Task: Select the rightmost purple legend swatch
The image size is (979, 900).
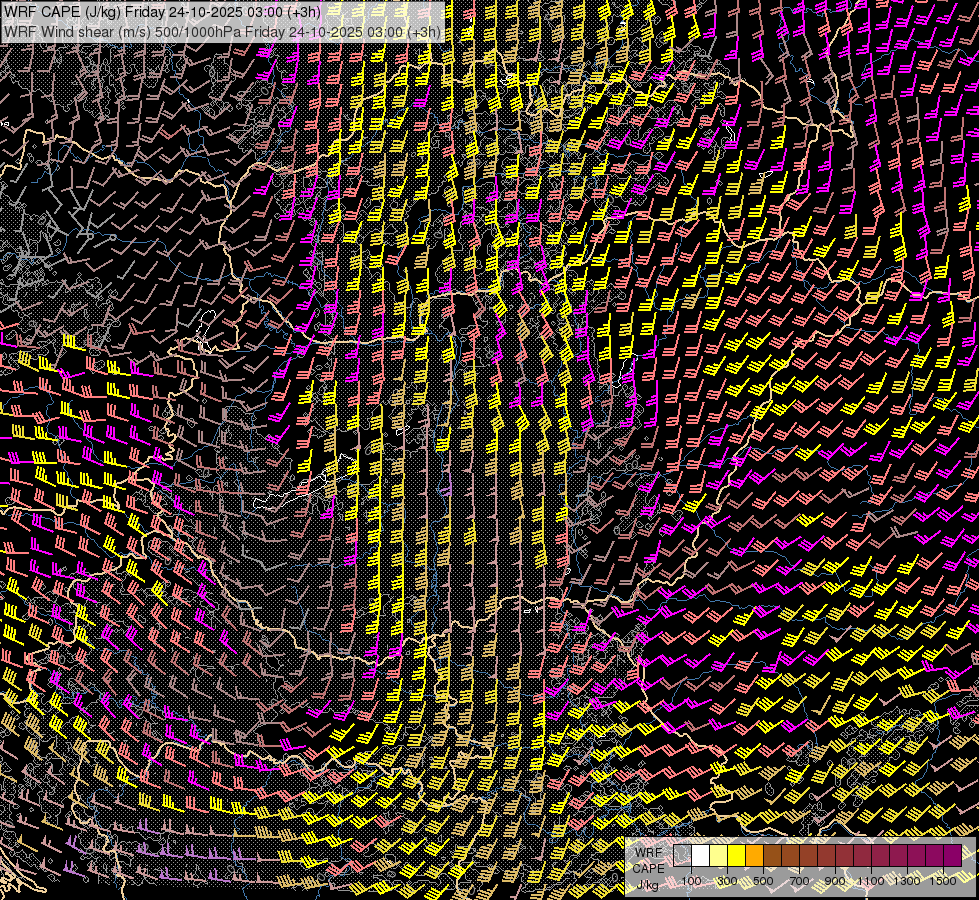Action: [953, 855]
